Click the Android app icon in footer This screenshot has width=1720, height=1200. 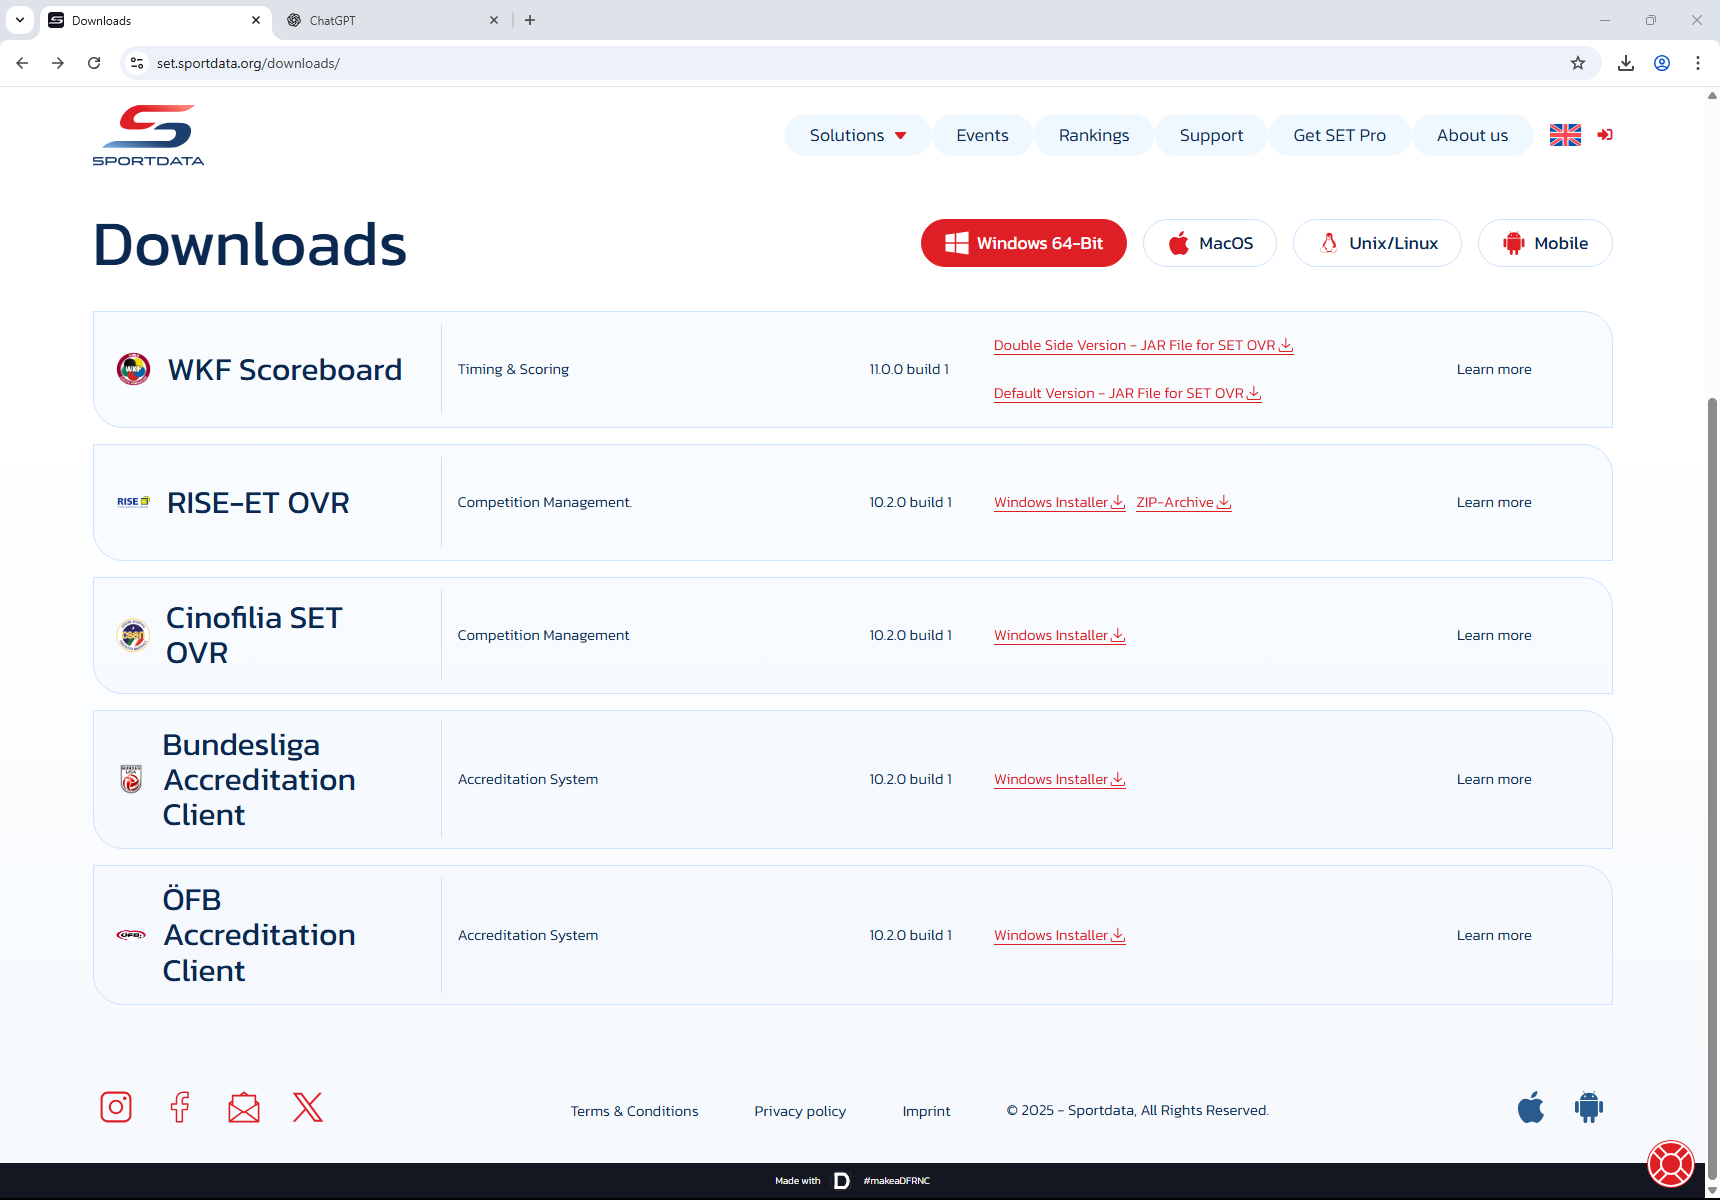pos(1589,1107)
